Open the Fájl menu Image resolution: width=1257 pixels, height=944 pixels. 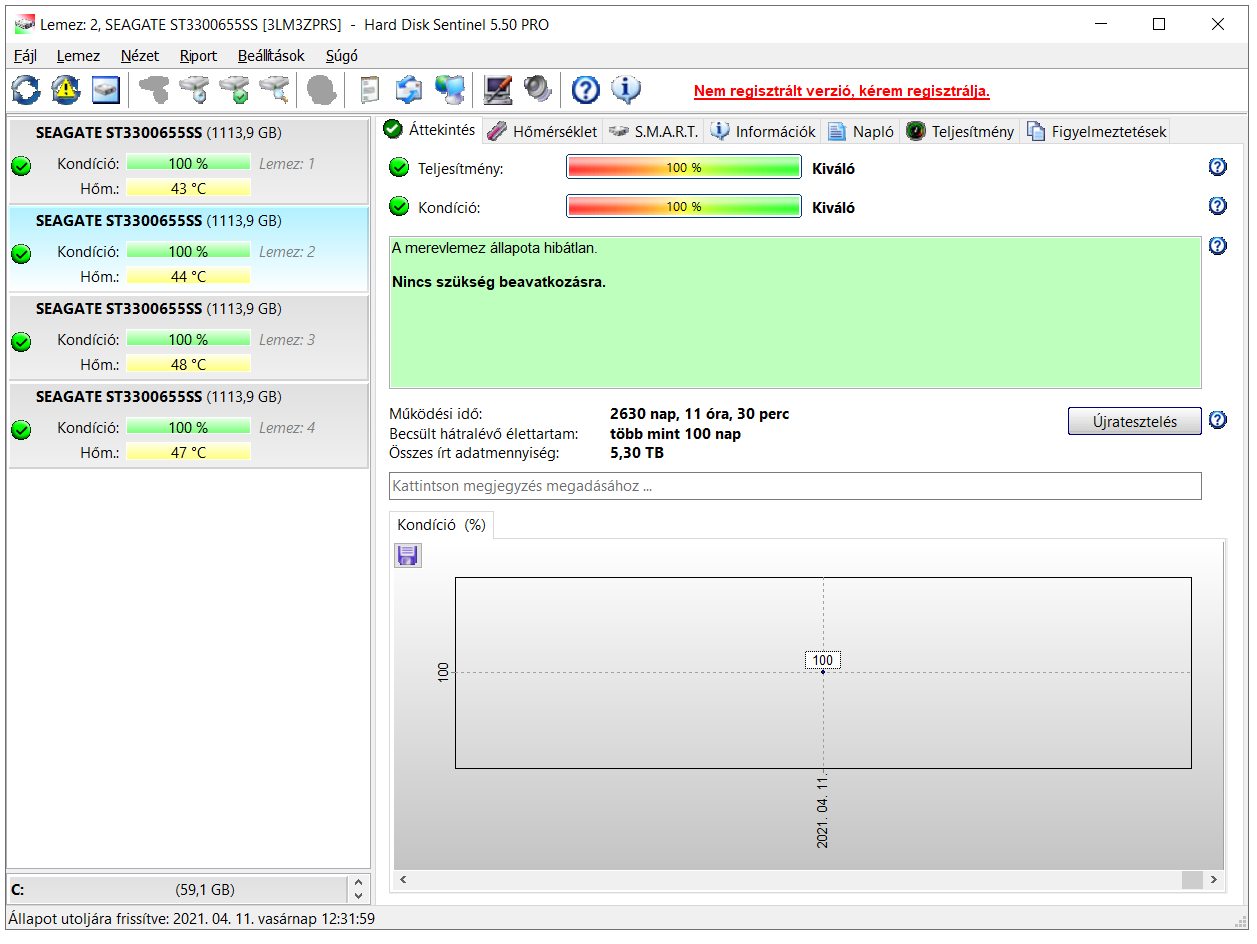click(x=25, y=56)
